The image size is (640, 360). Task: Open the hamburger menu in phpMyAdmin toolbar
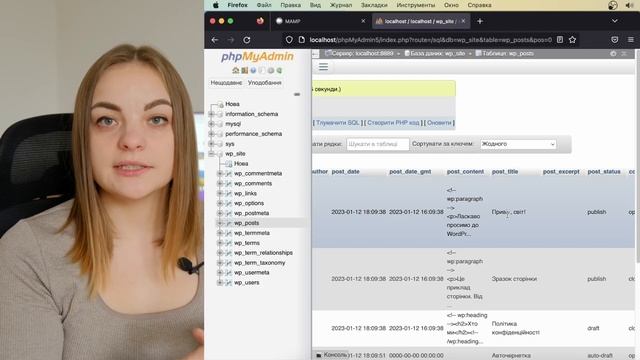(323, 67)
